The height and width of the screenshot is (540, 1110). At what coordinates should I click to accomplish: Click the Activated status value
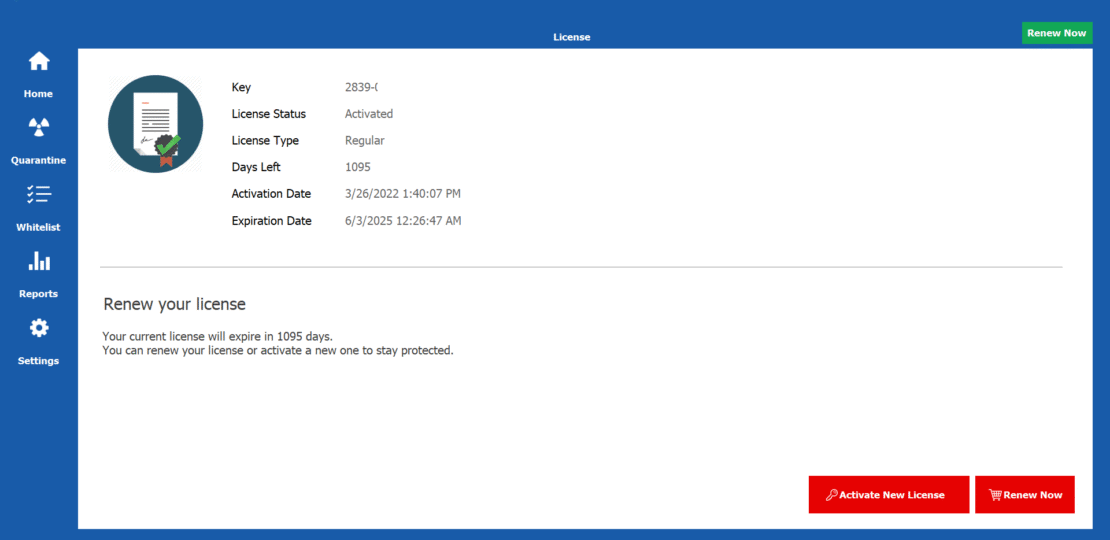369,113
